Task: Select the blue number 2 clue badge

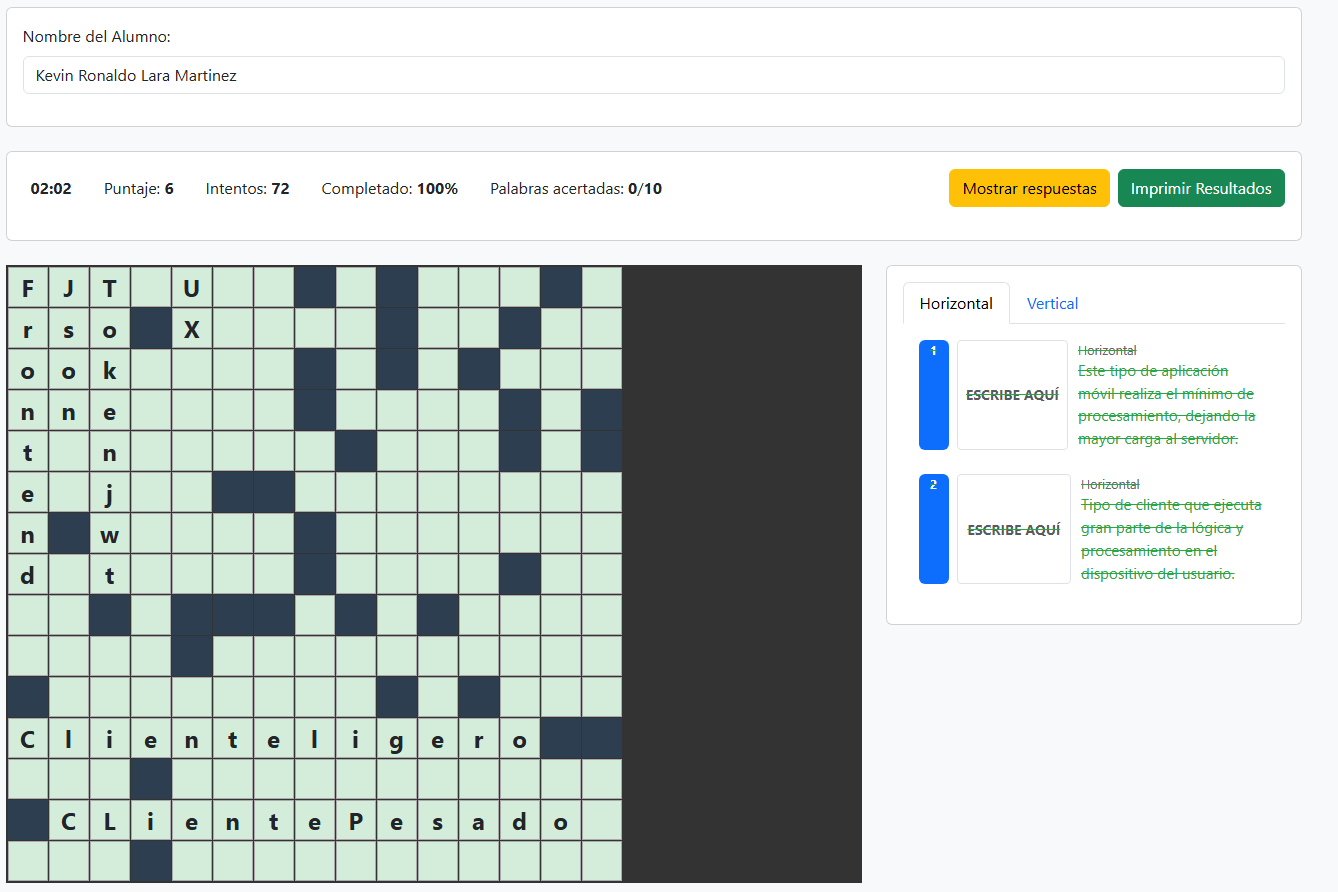Action: [x=933, y=529]
